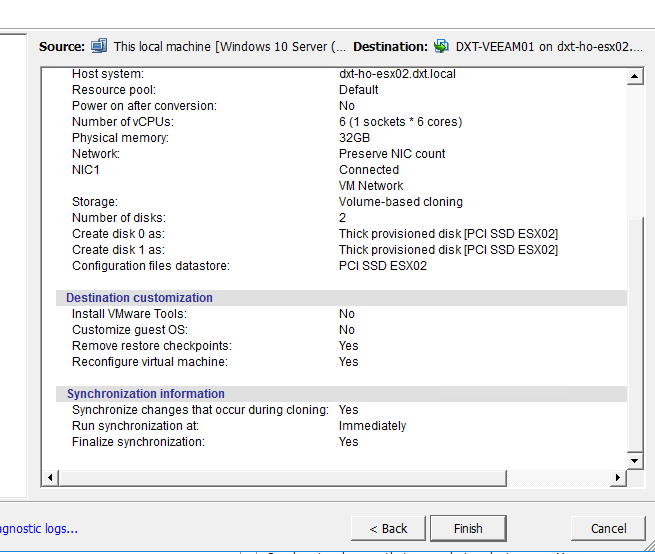Click the NIC1 status Connected
Viewport: 655px width, 554px height.
369,170
